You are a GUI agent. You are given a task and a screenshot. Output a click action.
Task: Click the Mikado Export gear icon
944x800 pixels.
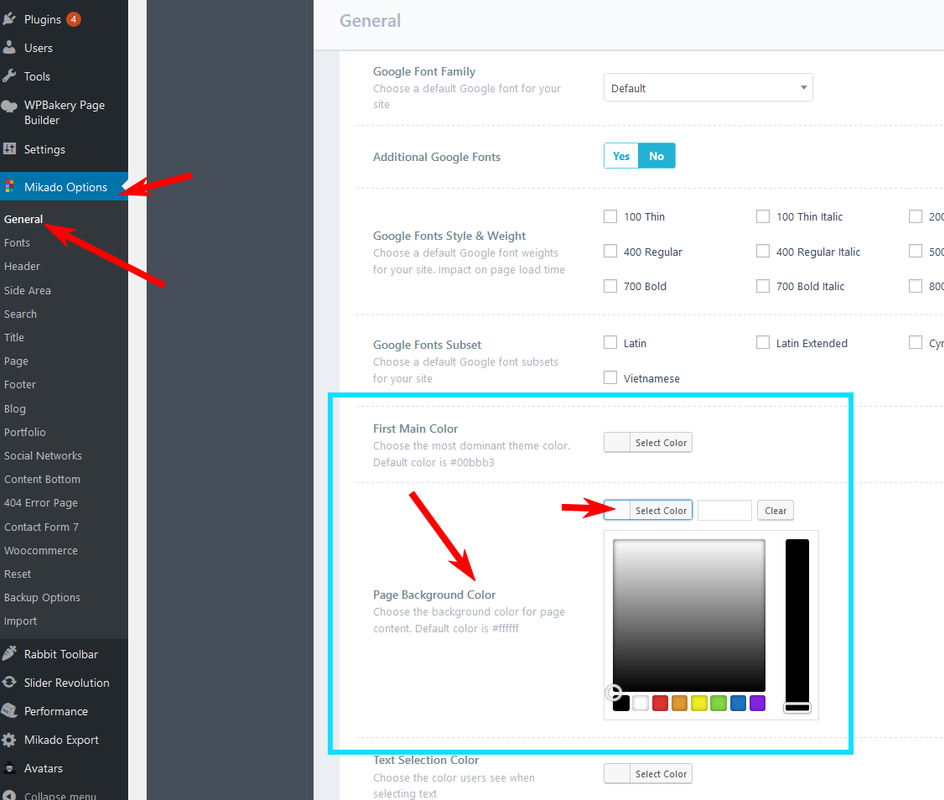coord(9,740)
